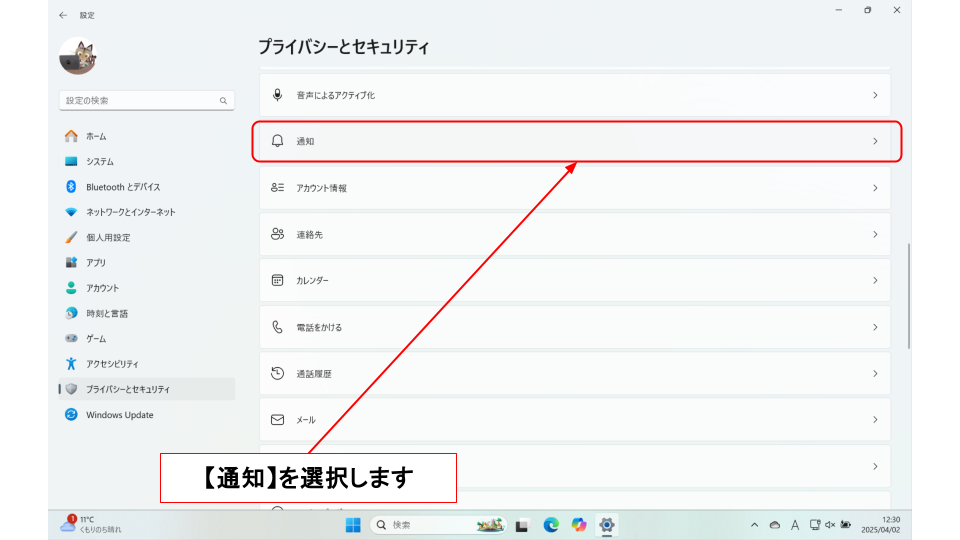This screenshot has height=540, width=960.
Task: Expand the カレンダー row chevron
Action: (x=875, y=281)
